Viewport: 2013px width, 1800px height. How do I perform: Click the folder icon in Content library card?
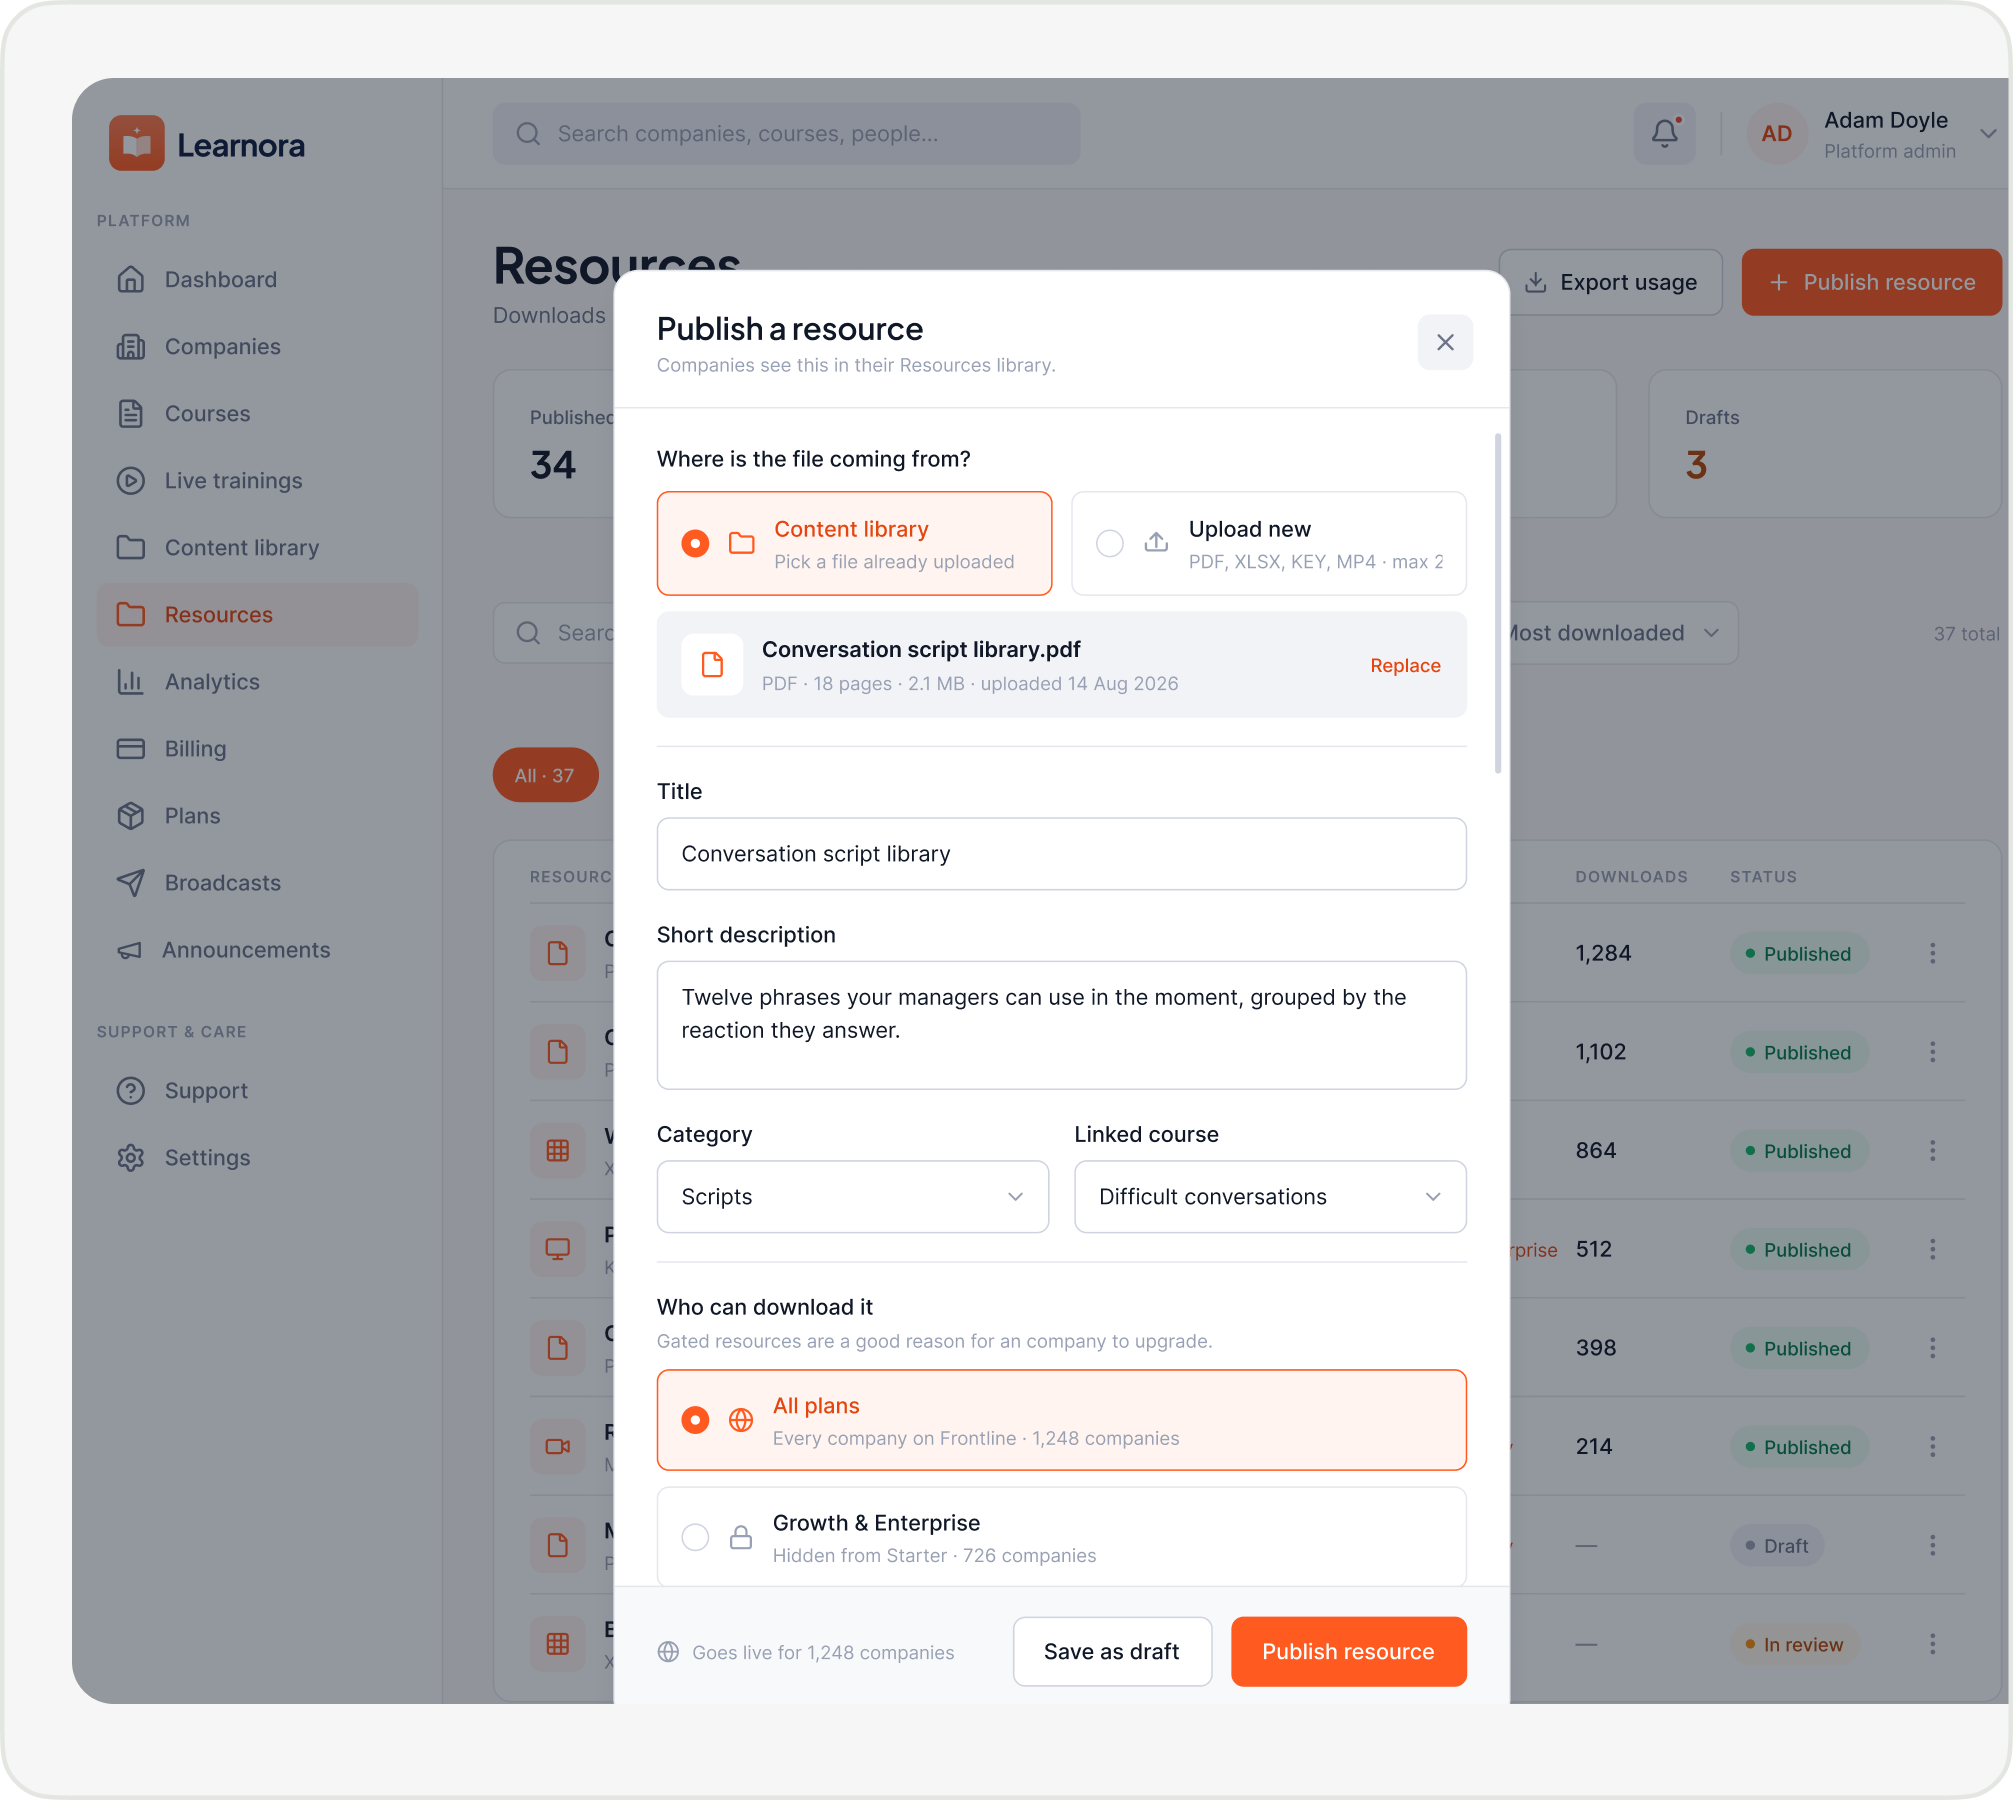(x=742, y=543)
